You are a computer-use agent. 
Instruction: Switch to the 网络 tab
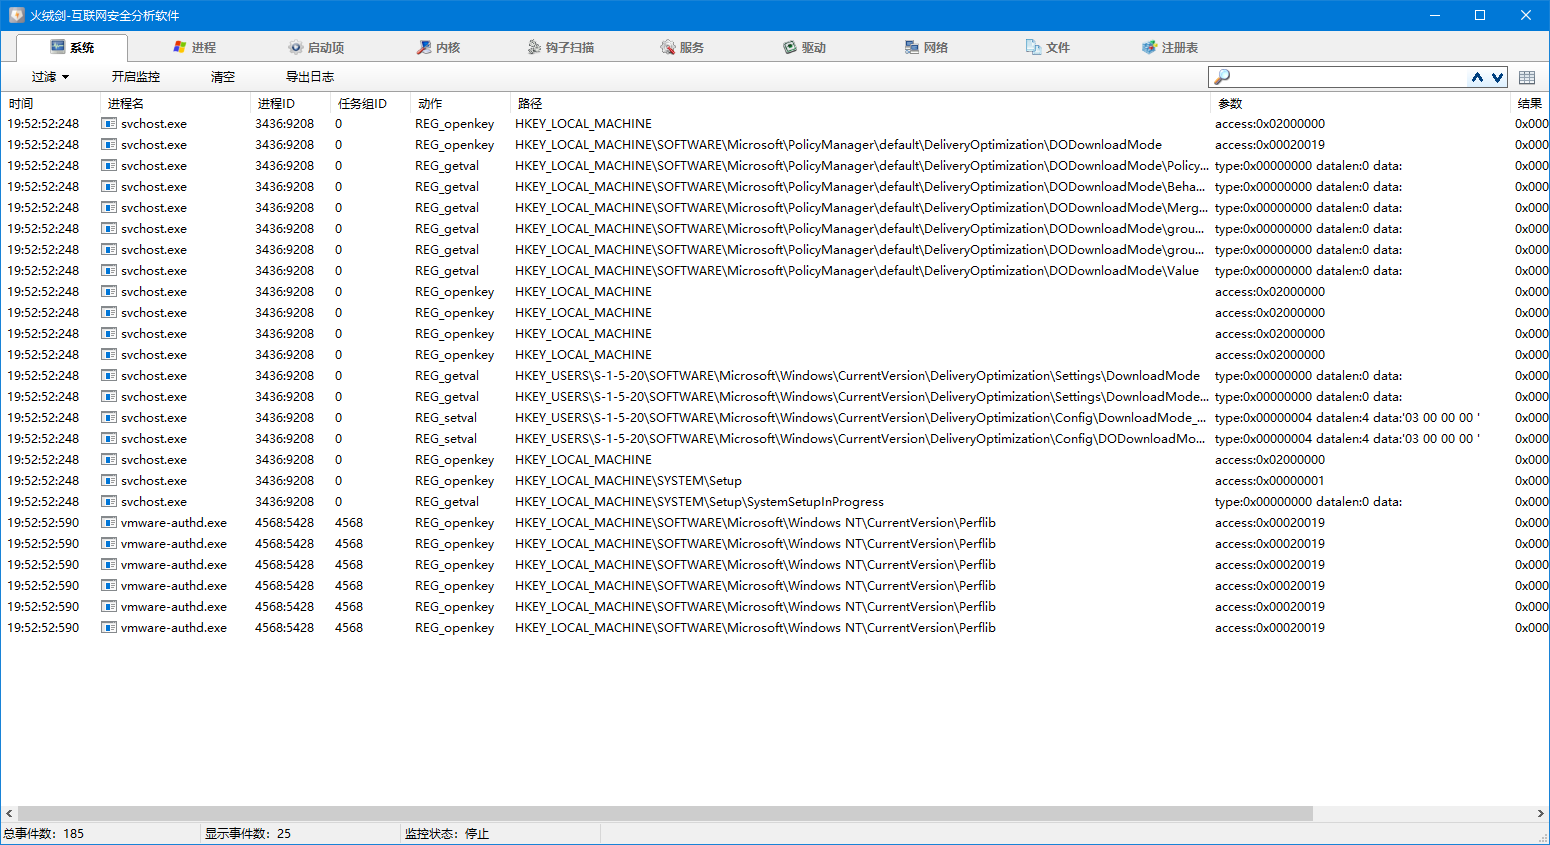coord(926,48)
